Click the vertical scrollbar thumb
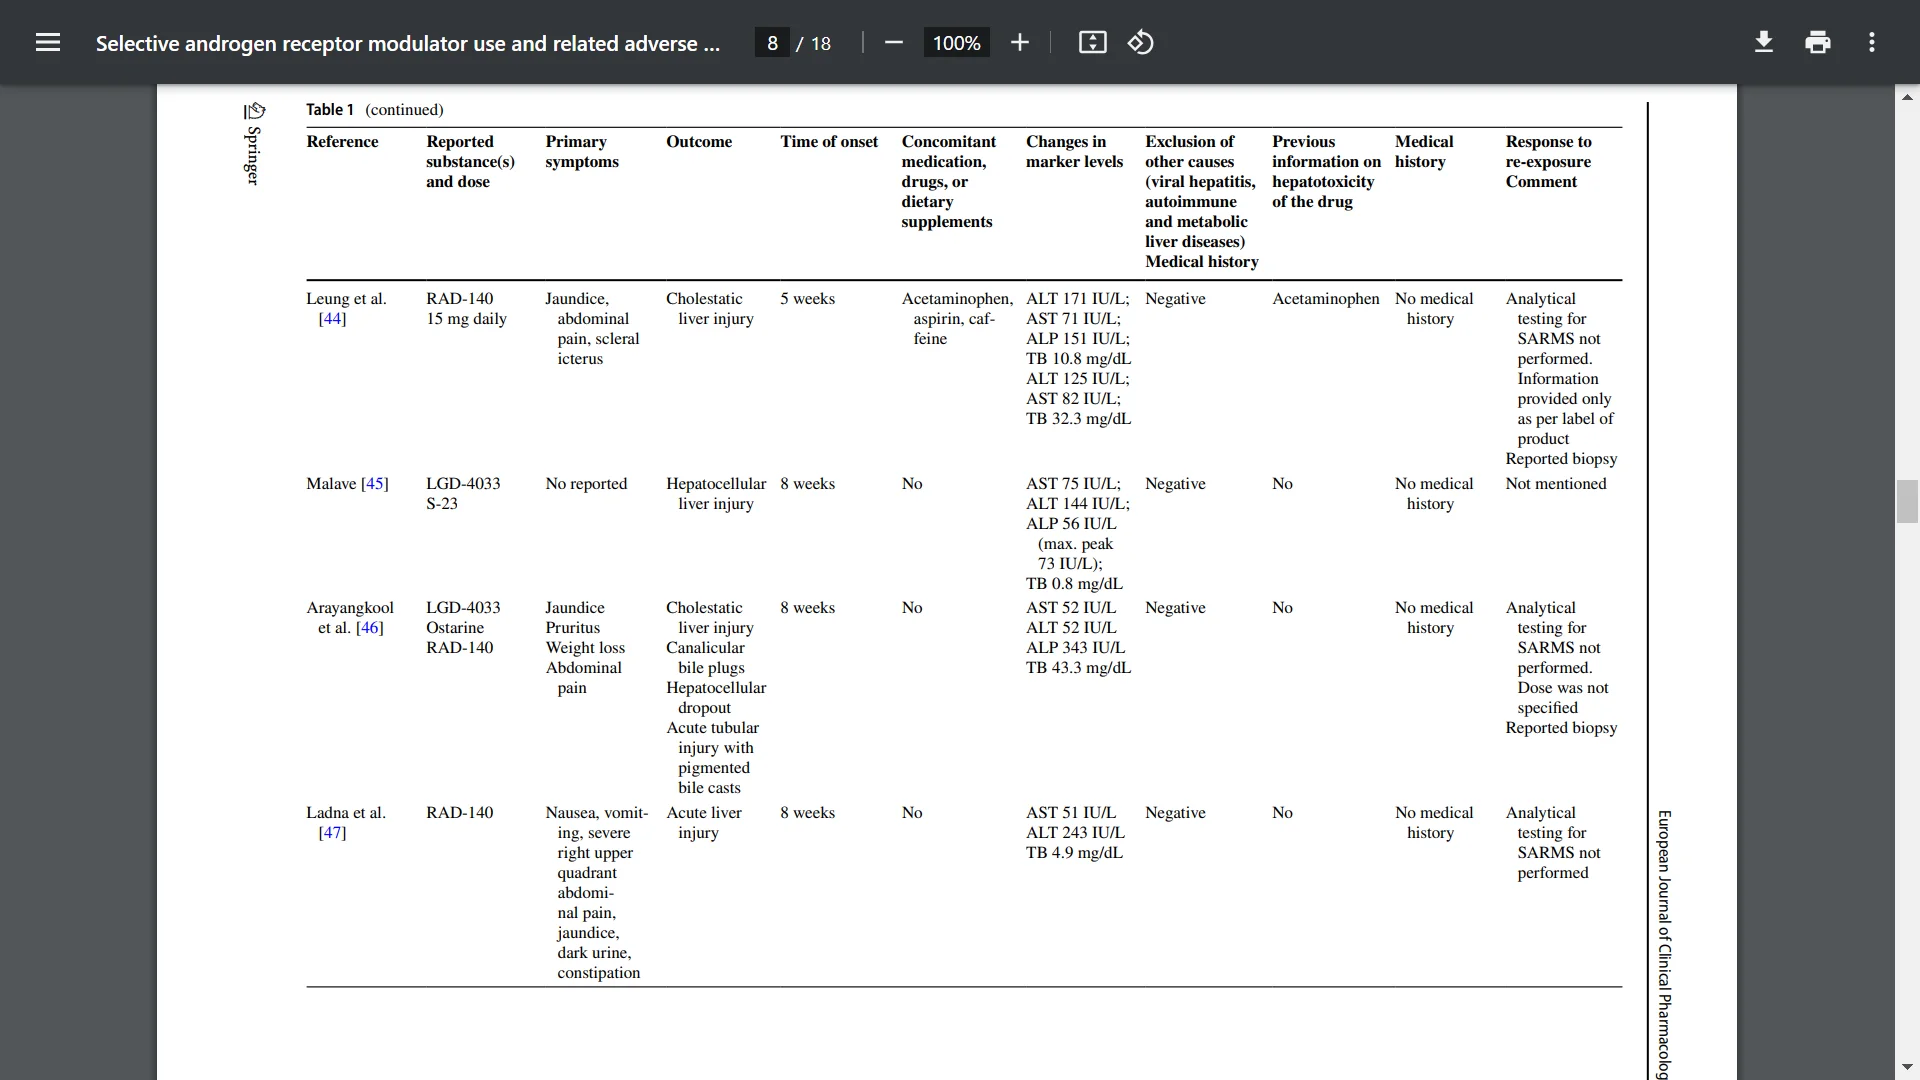 coord(1907,502)
